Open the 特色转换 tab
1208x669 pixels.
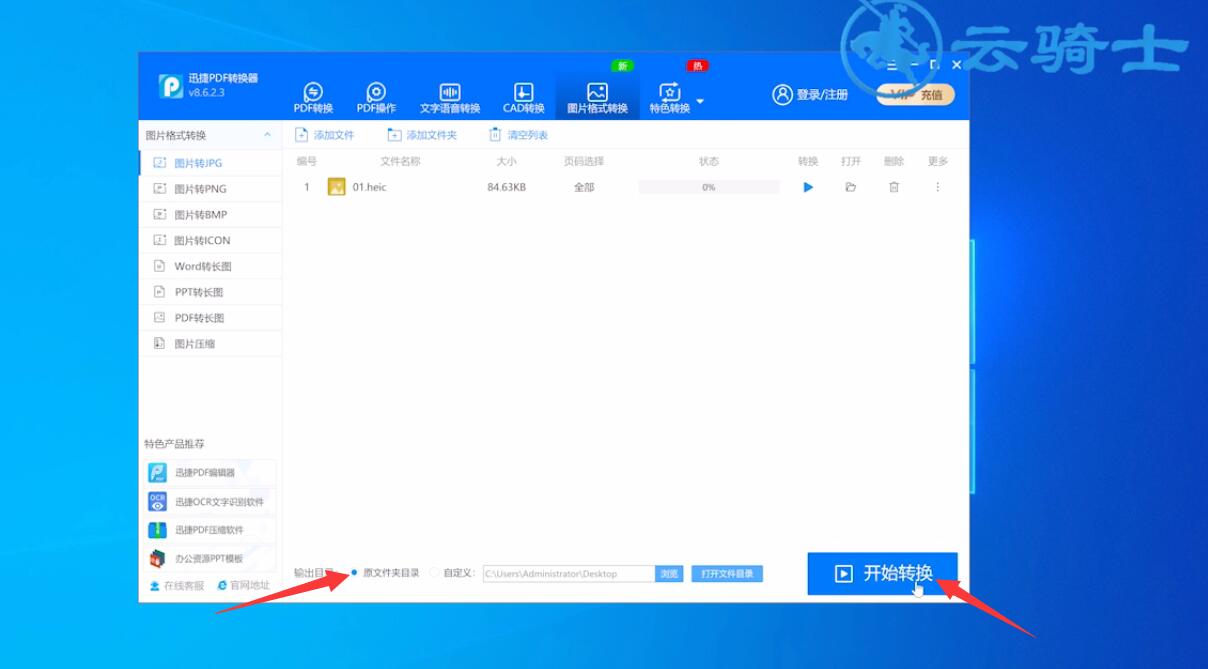click(670, 98)
